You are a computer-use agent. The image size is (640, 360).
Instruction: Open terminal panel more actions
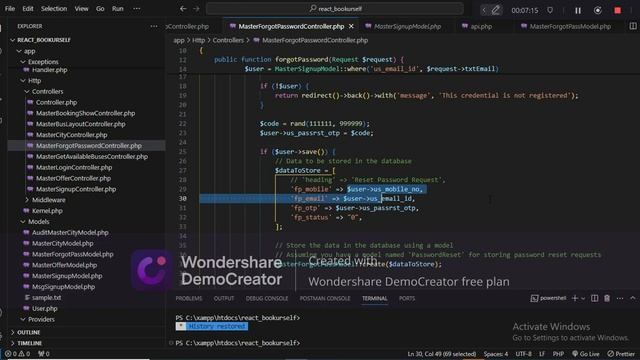click(620, 298)
